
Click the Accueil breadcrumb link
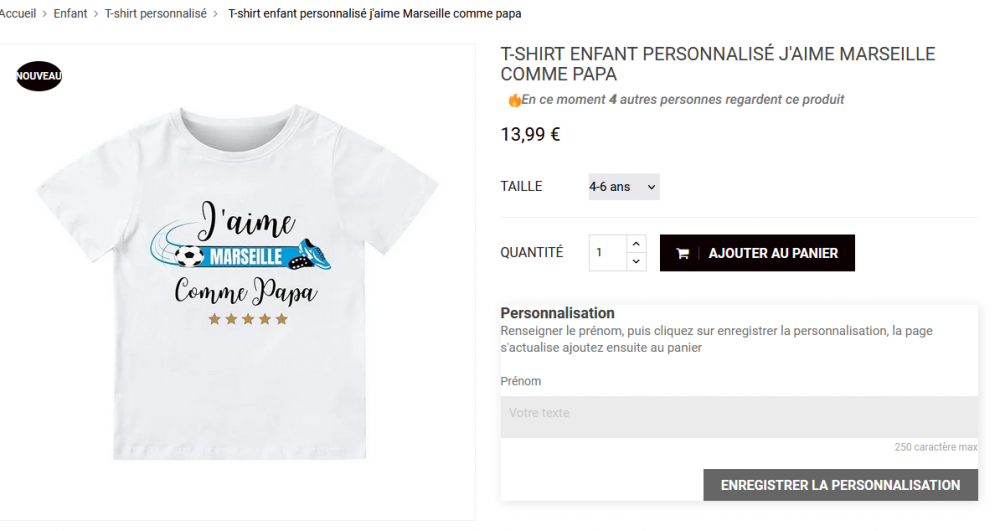(x=18, y=13)
